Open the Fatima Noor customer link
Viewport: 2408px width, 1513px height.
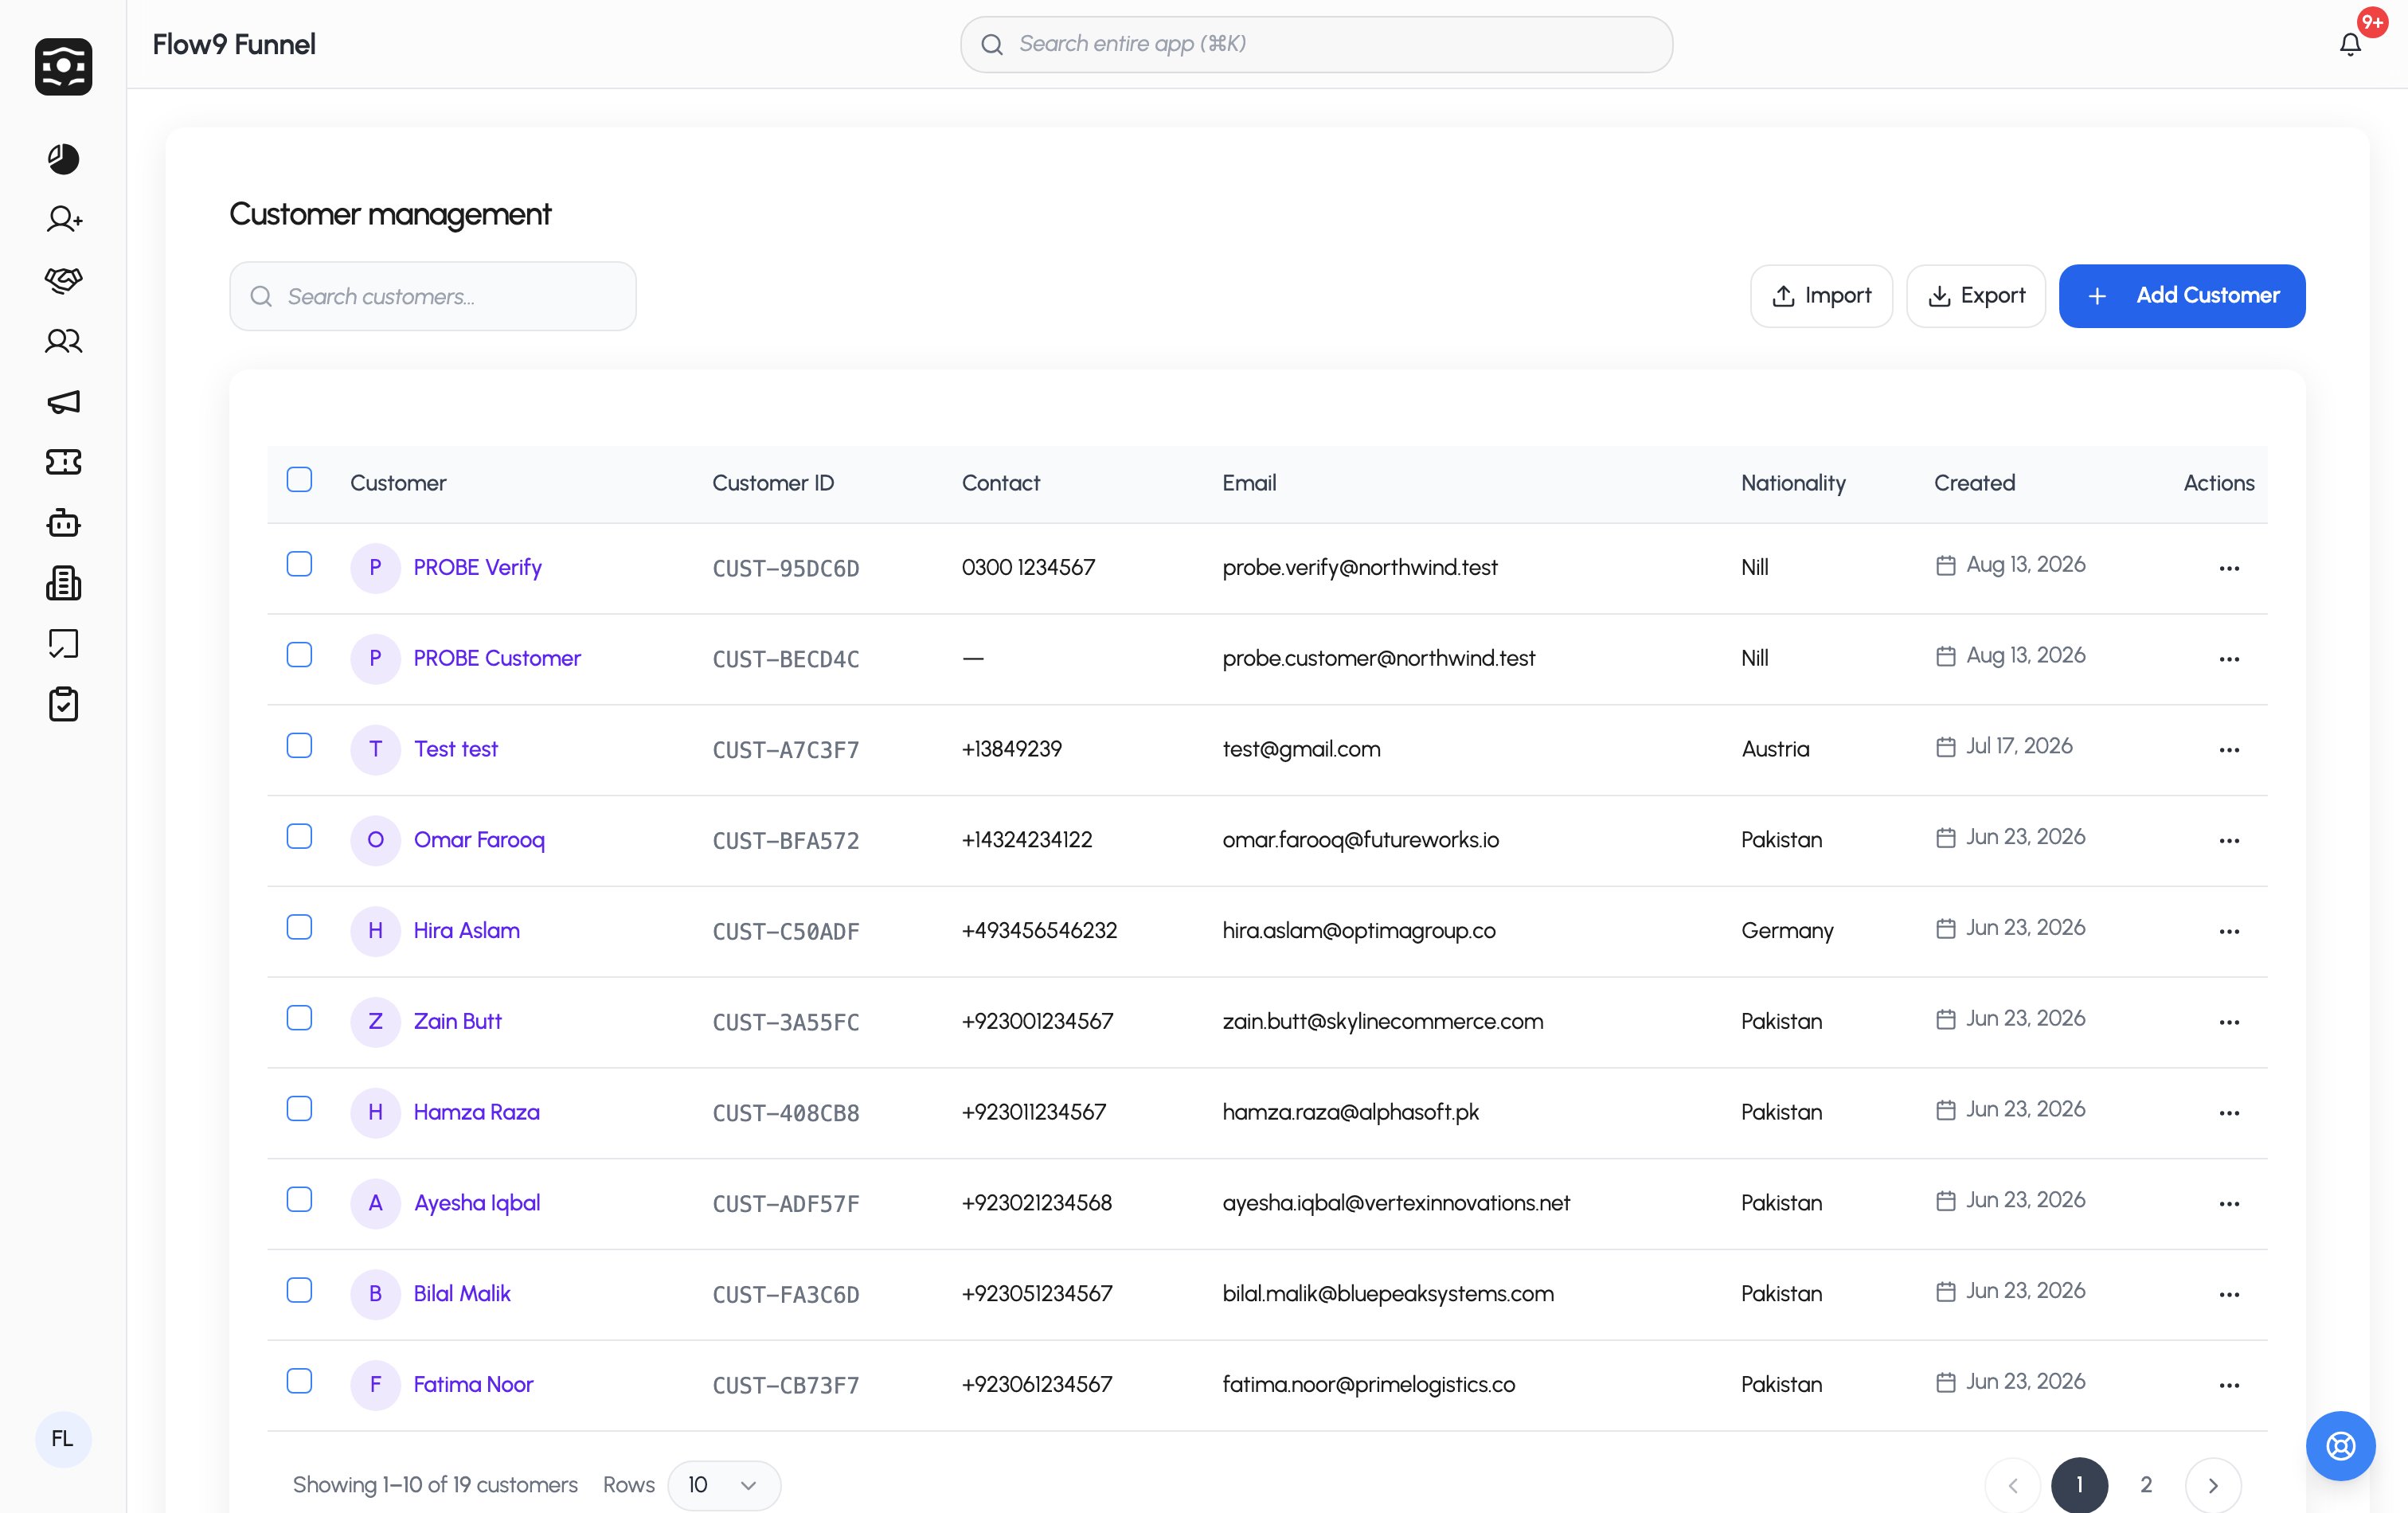tap(473, 1385)
